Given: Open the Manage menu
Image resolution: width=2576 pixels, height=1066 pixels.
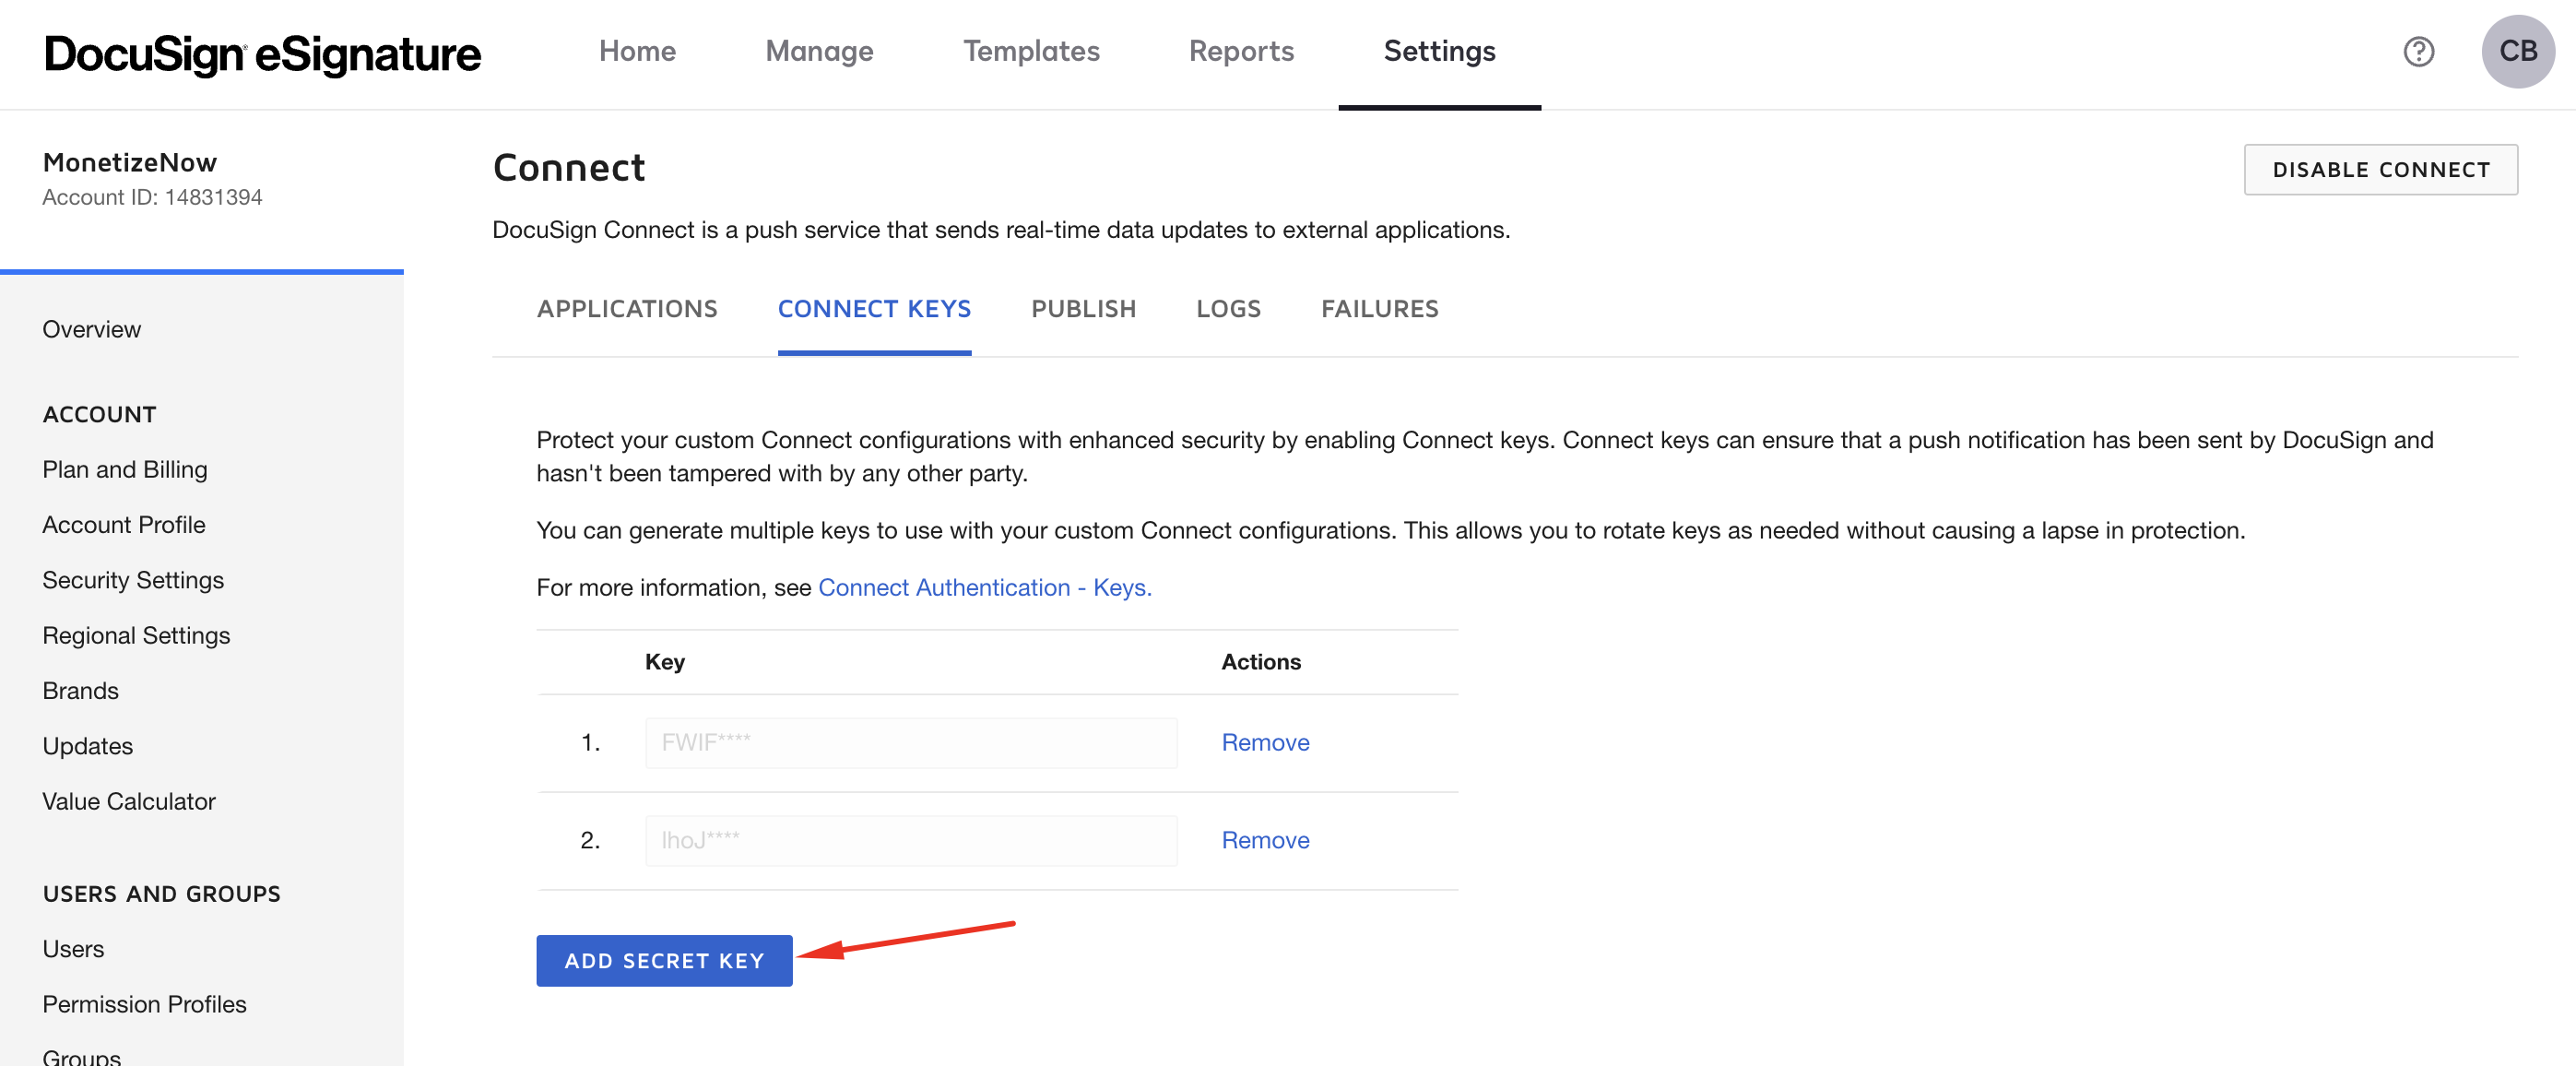Looking at the screenshot, I should [819, 51].
